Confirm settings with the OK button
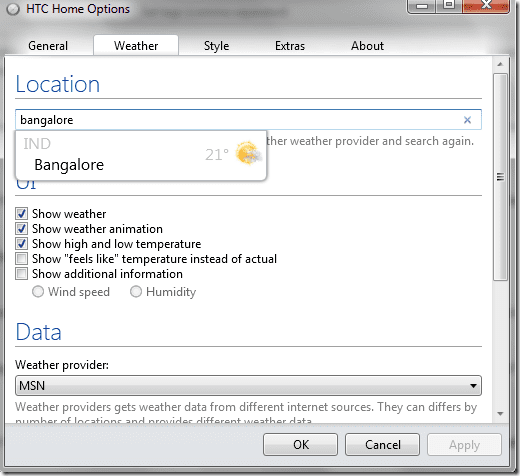The height and width of the screenshot is (476, 520). (300, 445)
